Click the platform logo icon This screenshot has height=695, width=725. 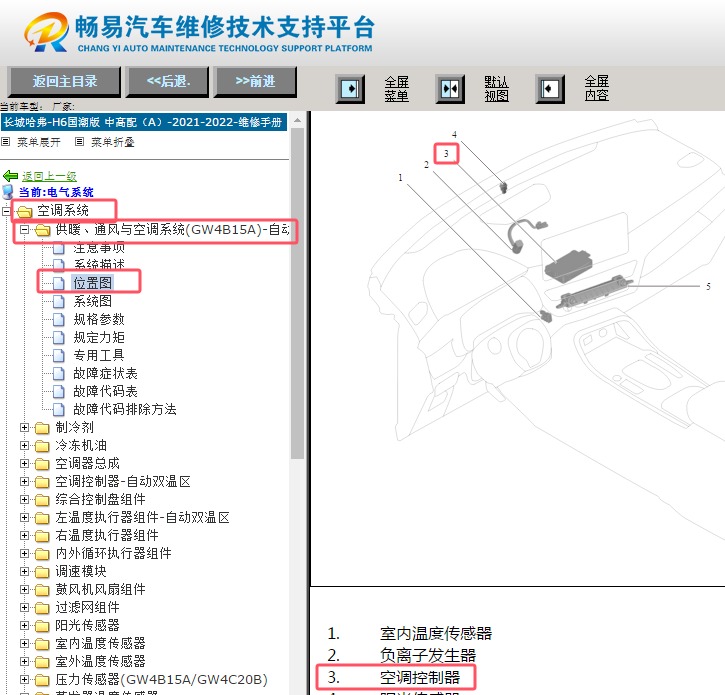(47, 31)
